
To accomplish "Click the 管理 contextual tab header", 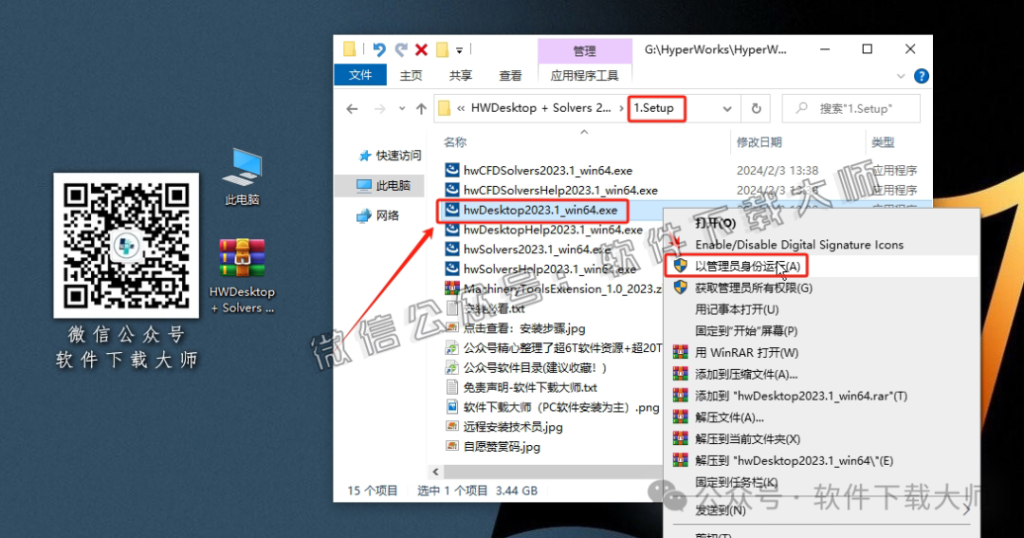I will pos(584,51).
